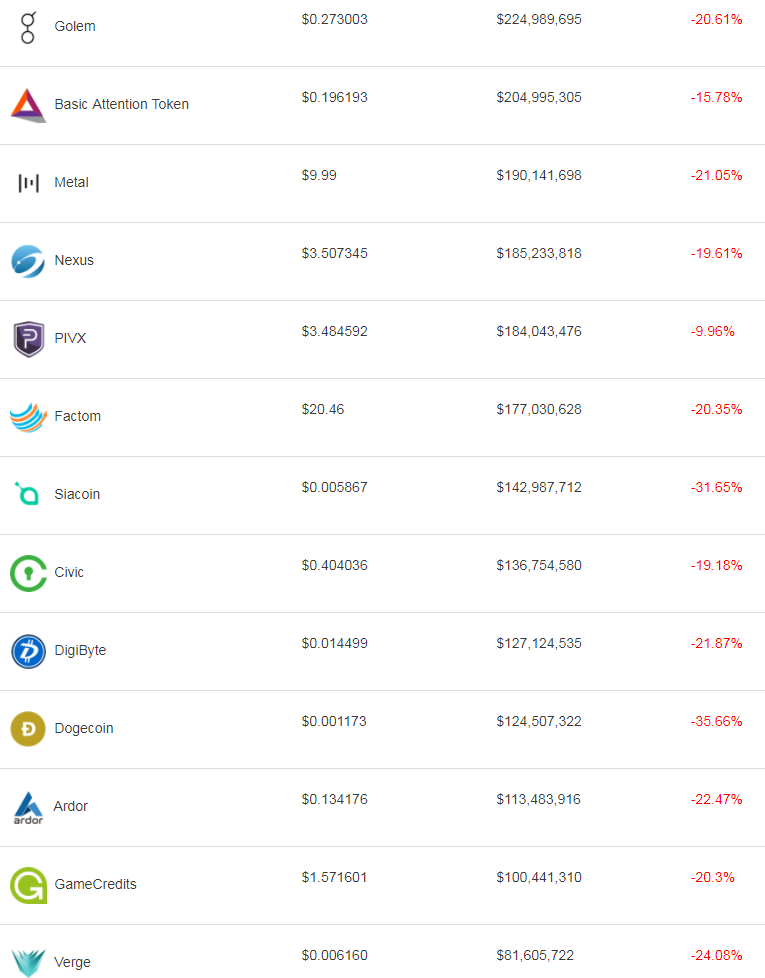This screenshot has height=978, width=765.
Task: Click the Civic keyhole logo icon
Action: [x=28, y=573]
